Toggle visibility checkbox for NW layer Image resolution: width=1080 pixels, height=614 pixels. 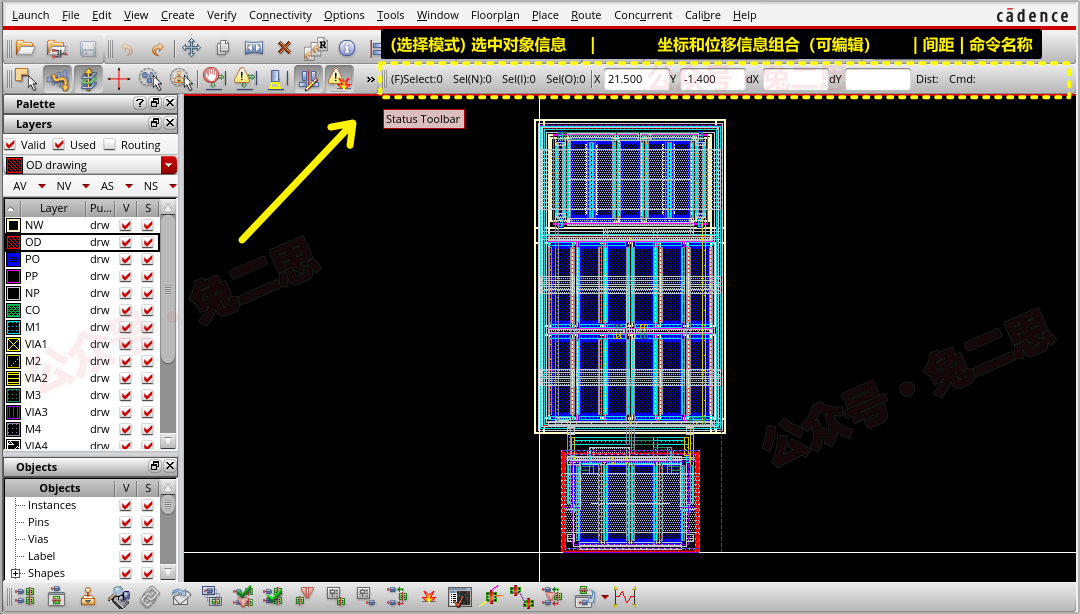[125, 225]
